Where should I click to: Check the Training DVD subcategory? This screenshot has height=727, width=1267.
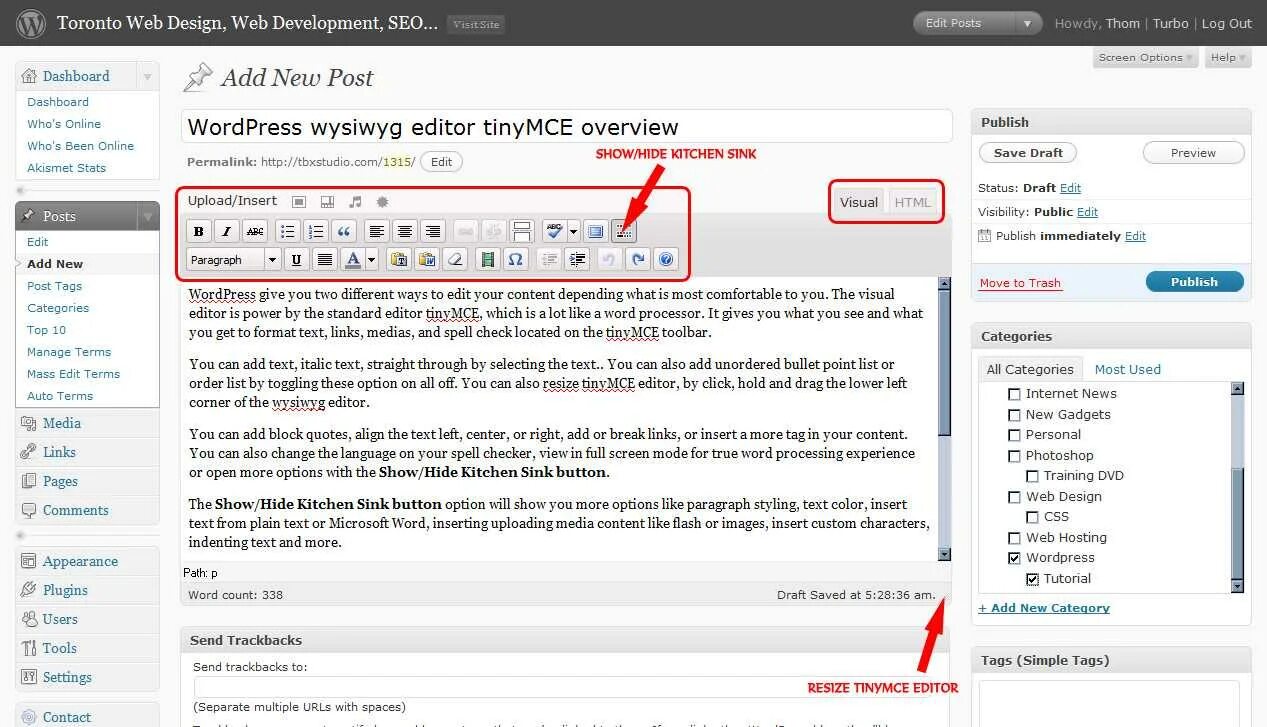click(x=1033, y=476)
